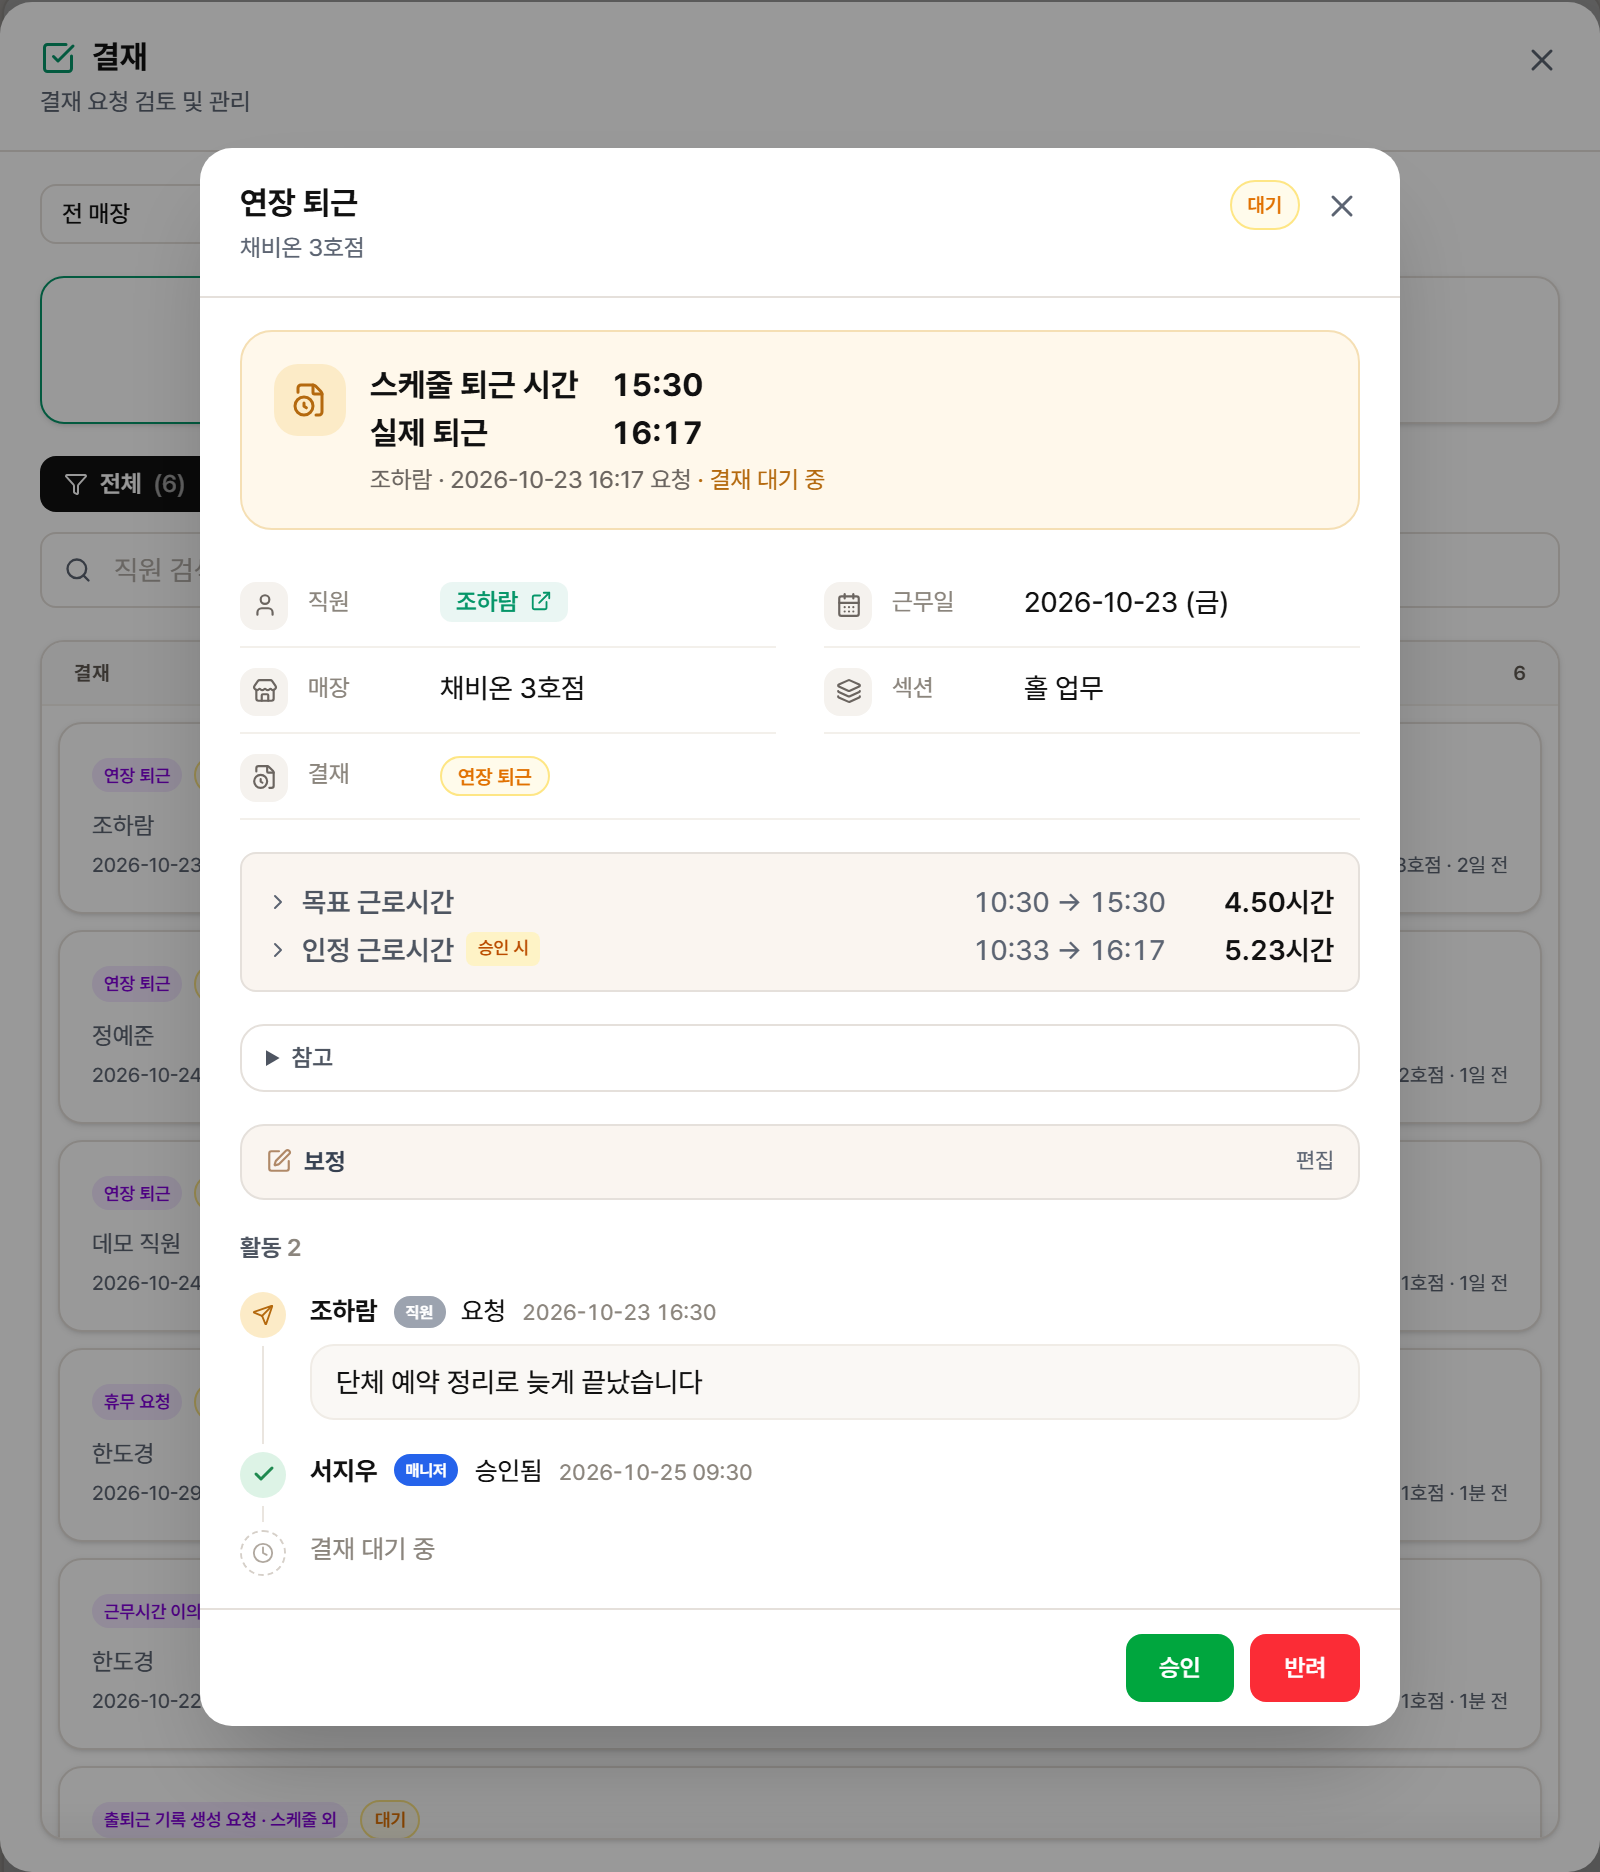
Task: Click the search magnifier icon in the background
Action: tap(78, 570)
